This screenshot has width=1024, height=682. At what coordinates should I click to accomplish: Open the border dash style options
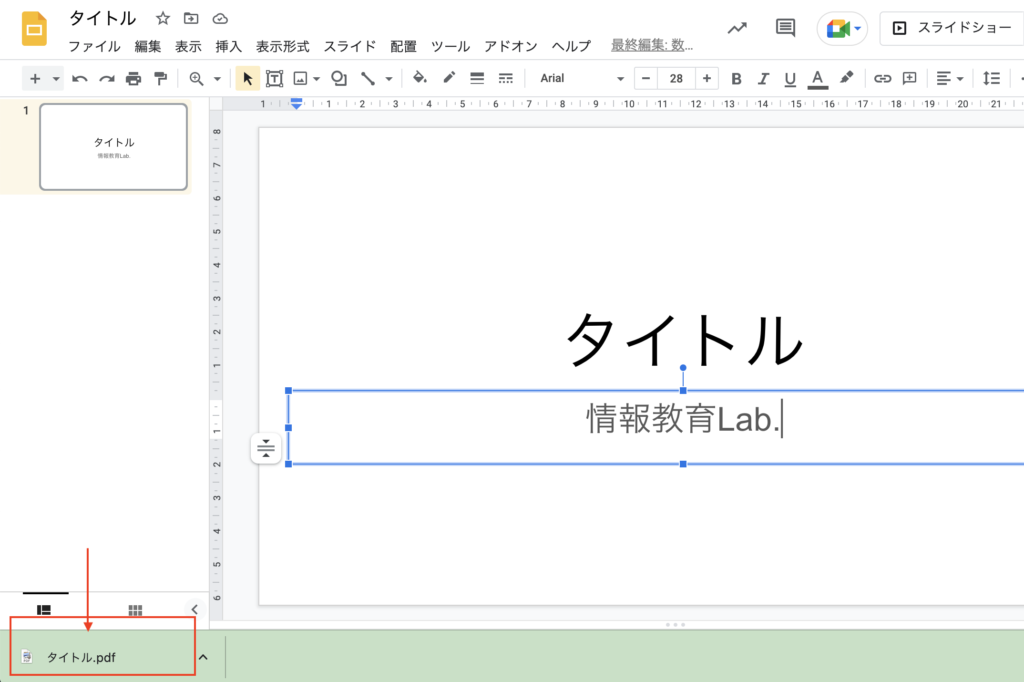pos(505,79)
